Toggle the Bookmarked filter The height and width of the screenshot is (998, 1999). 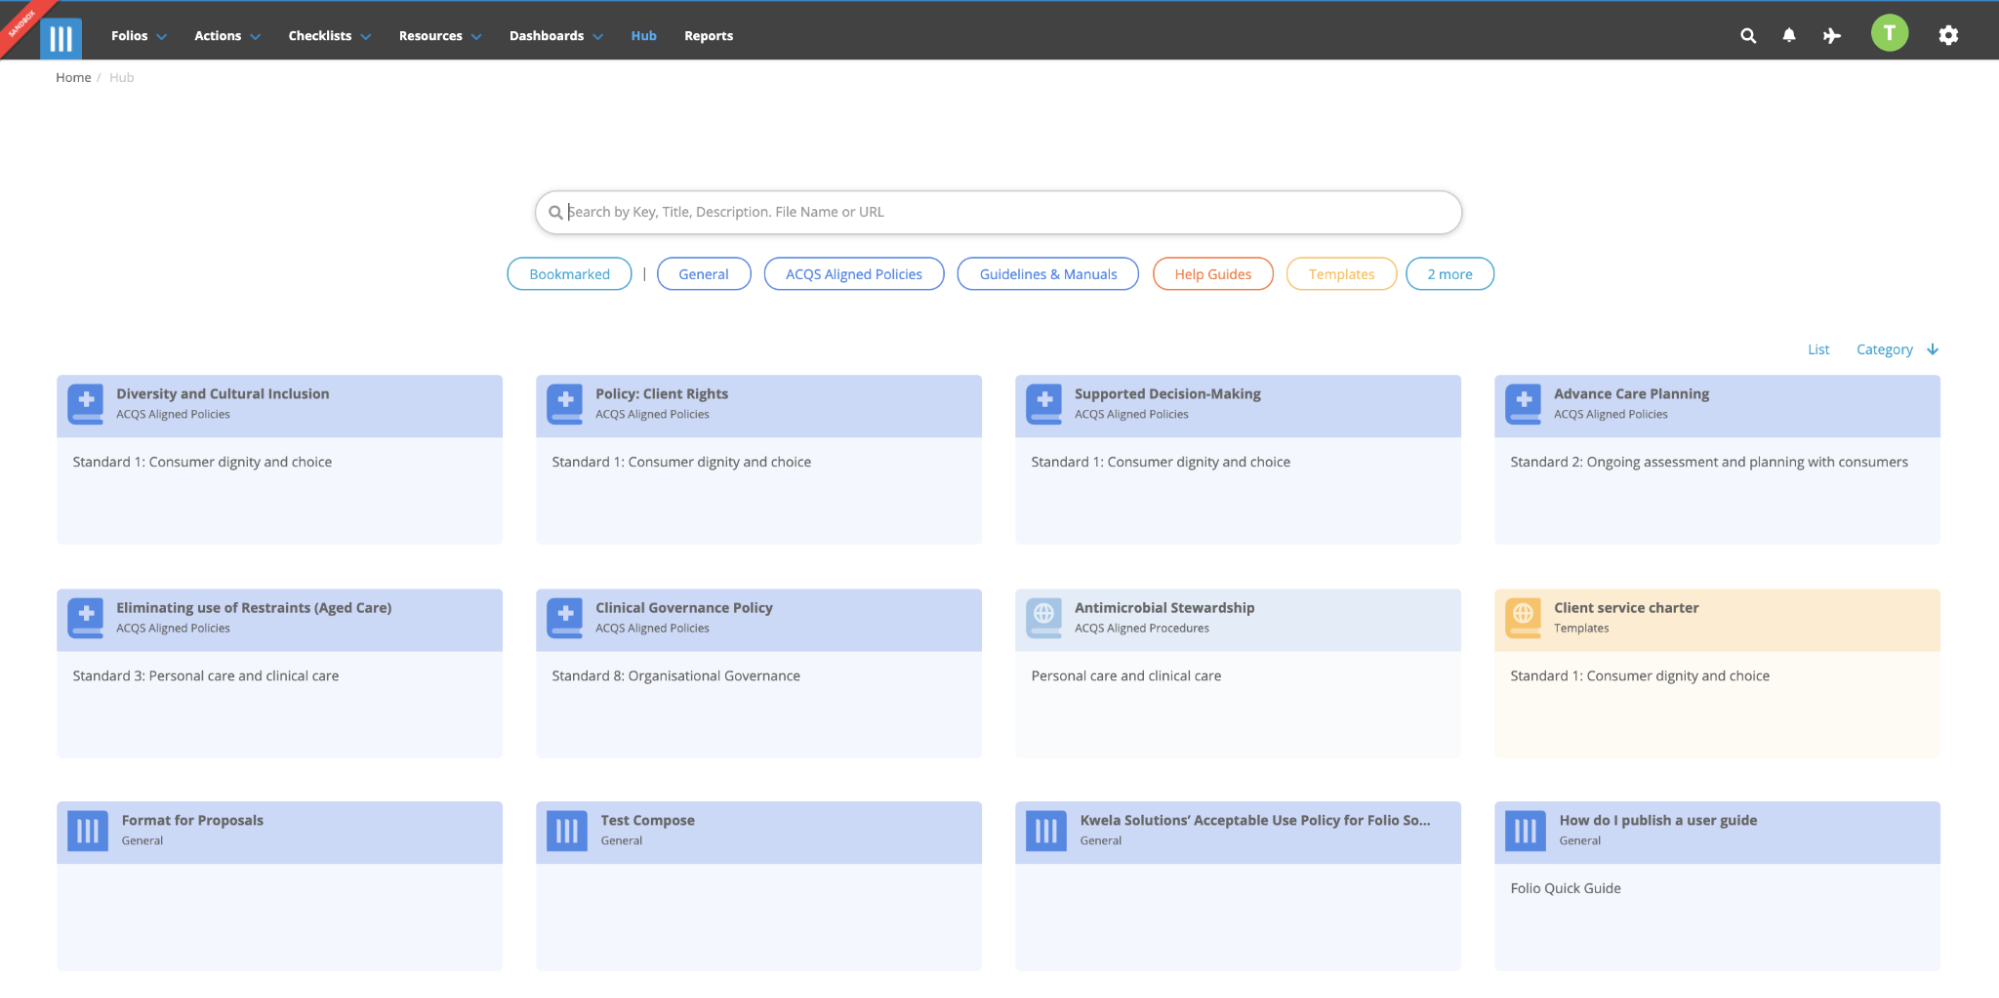click(568, 273)
